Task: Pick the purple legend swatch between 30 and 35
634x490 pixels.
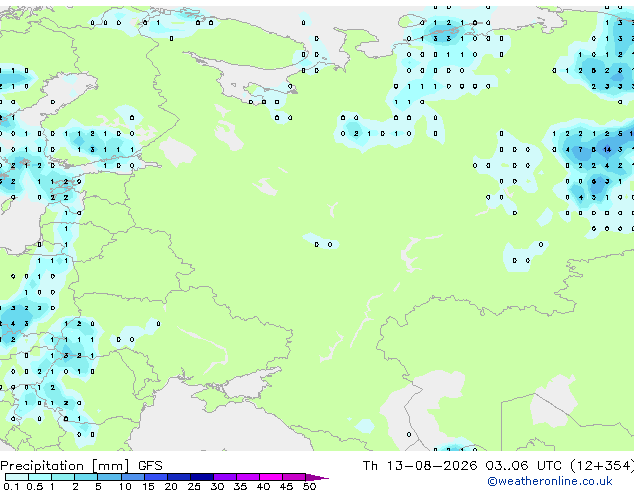Action: pyautogui.click(x=225, y=477)
